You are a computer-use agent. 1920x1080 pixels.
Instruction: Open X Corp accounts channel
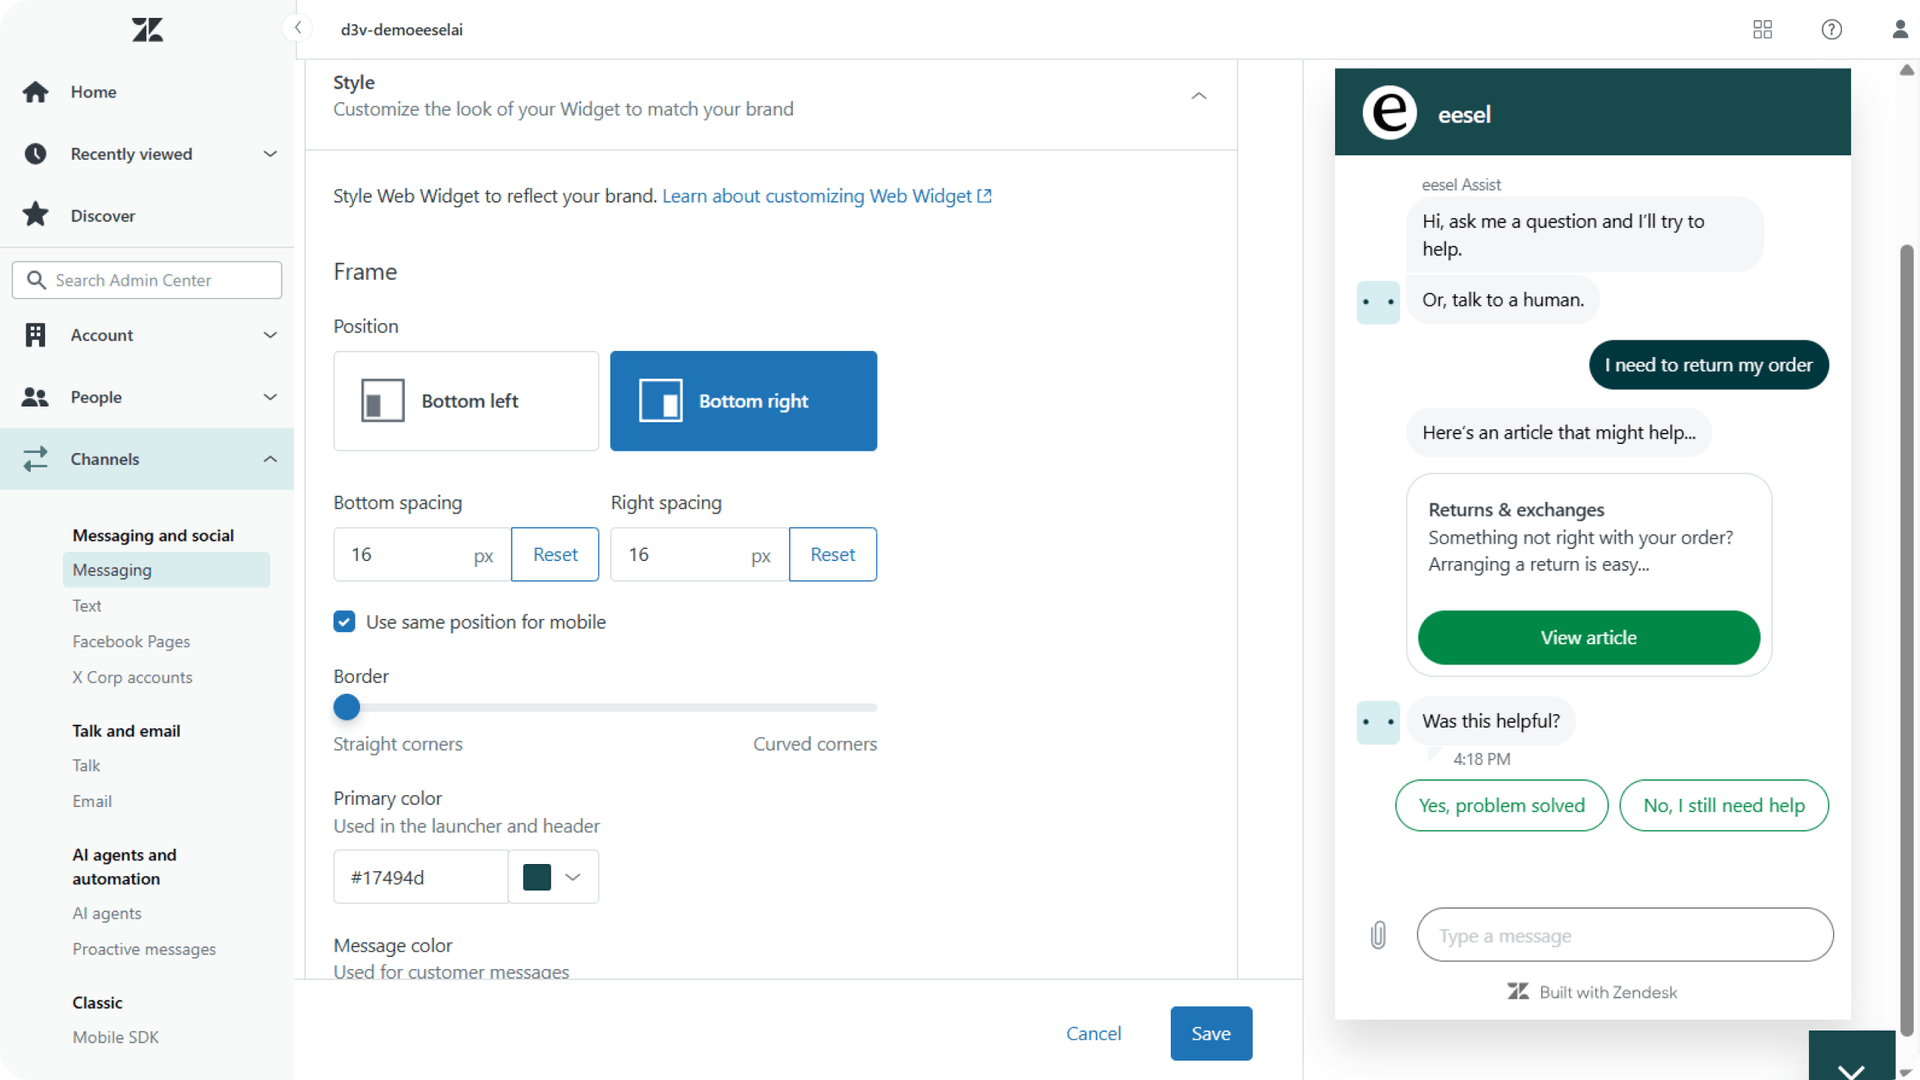132,677
